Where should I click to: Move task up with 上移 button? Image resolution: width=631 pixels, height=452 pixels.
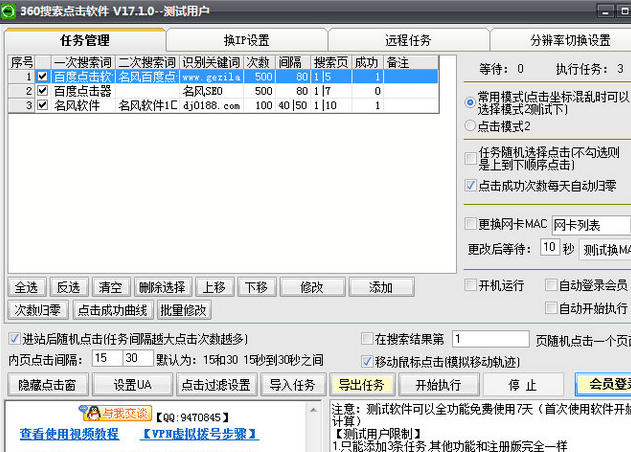214,287
